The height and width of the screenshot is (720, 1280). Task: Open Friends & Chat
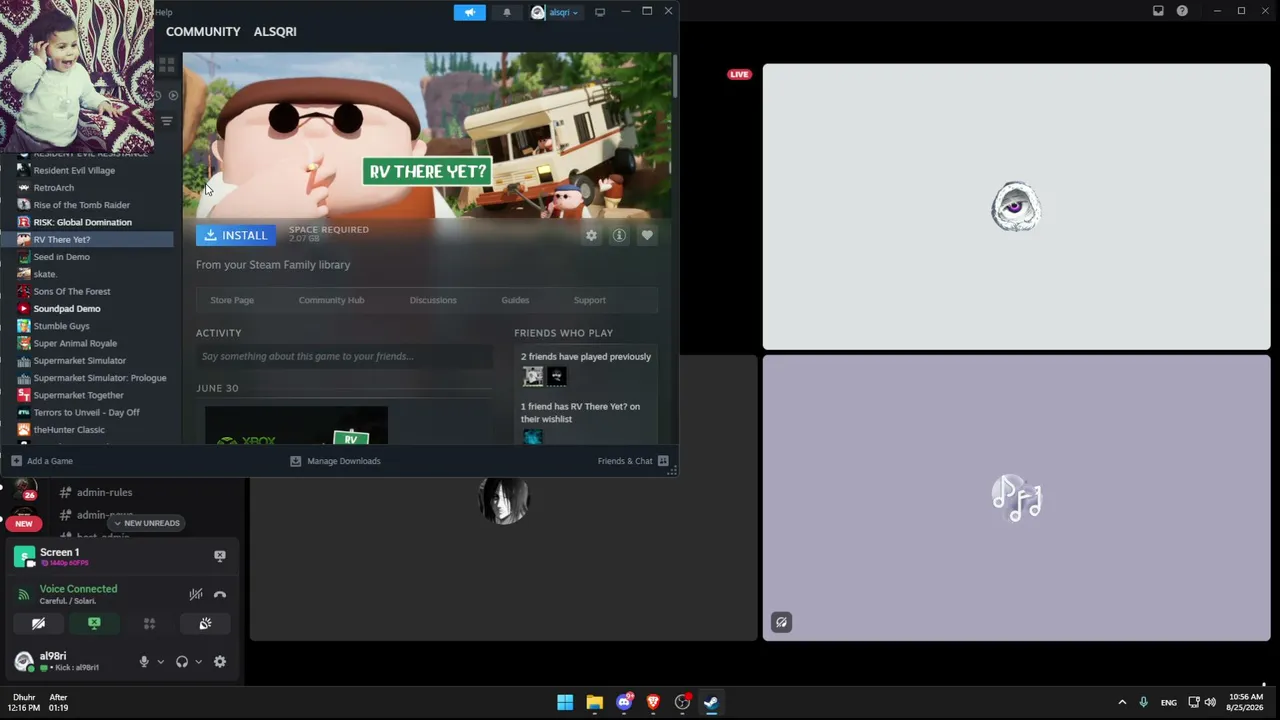coord(633,461)
